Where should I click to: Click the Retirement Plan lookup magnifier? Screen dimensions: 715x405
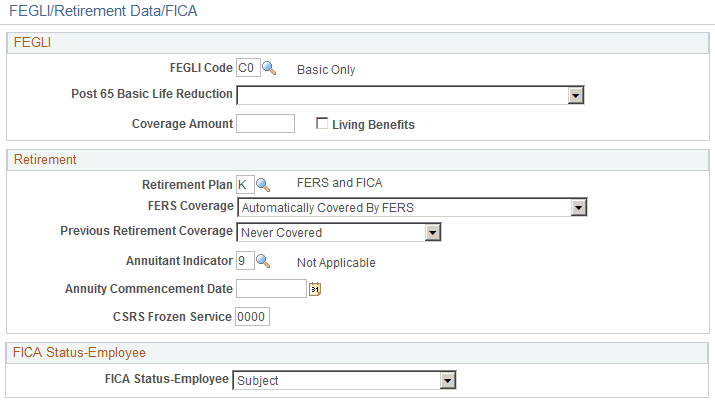click(x=263, y=184)
